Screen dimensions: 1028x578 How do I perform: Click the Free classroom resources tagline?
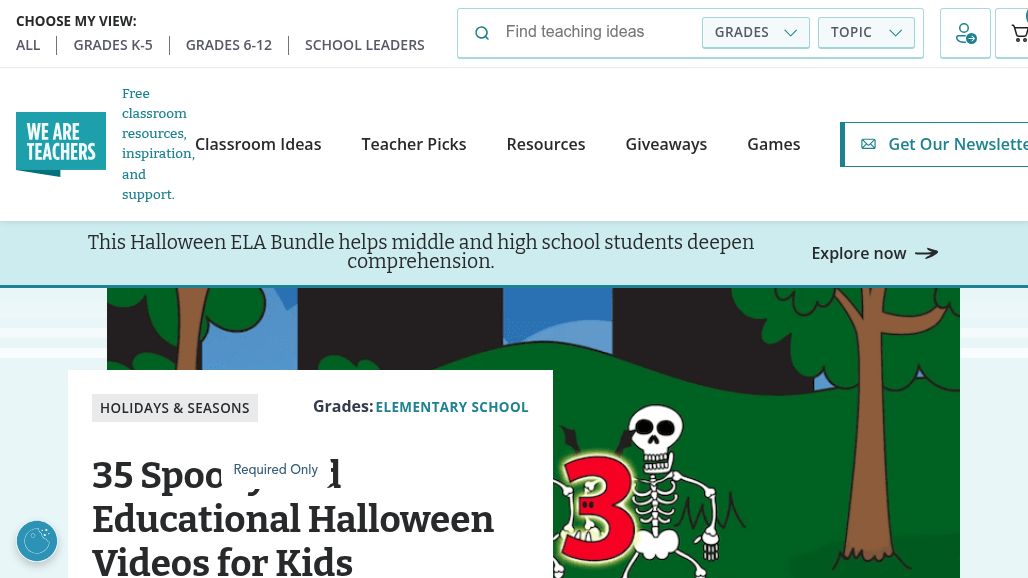[x=158, y=144]
